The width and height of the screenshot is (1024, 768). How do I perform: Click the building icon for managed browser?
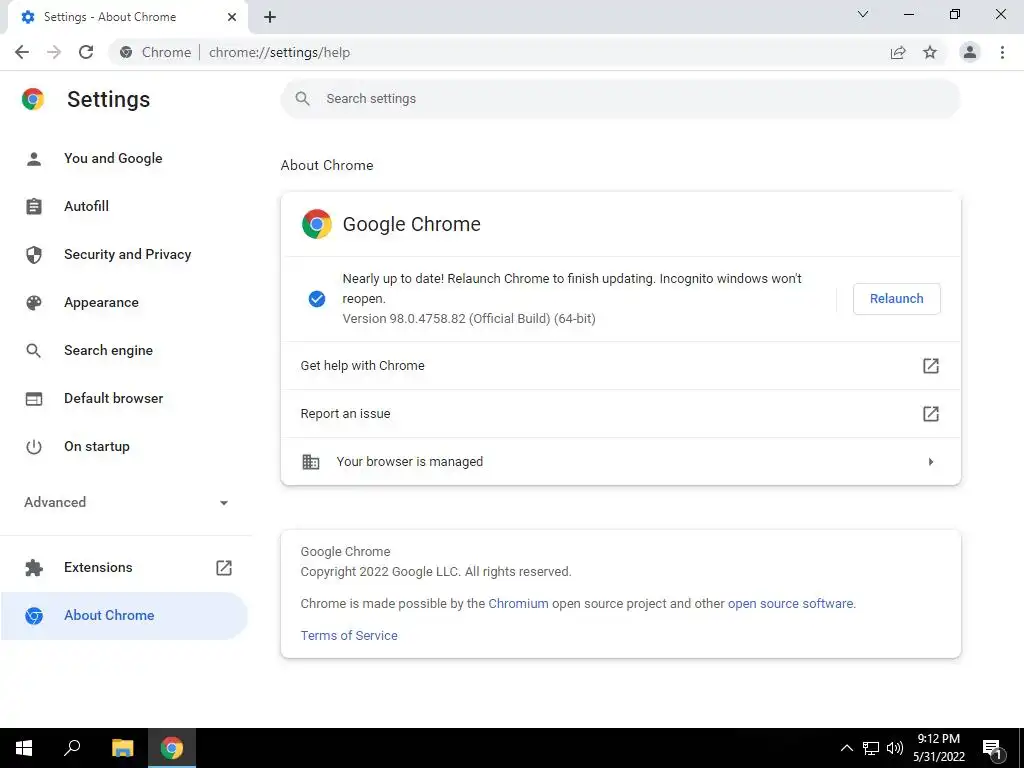coord(311,462)
